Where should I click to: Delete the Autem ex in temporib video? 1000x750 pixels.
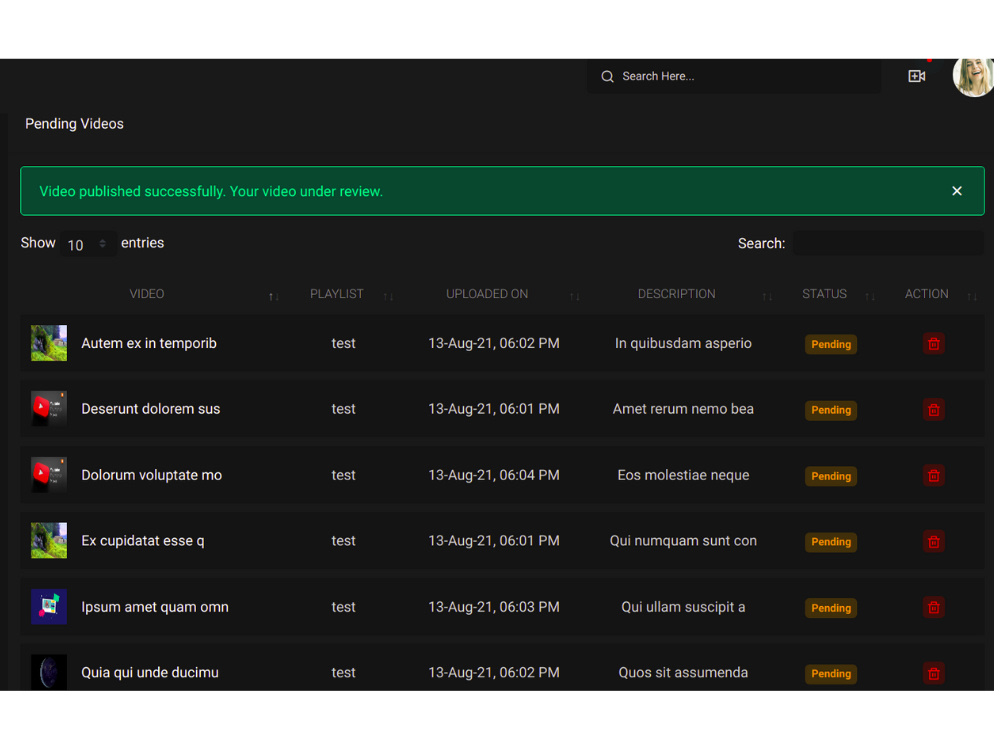pos(934,344)
